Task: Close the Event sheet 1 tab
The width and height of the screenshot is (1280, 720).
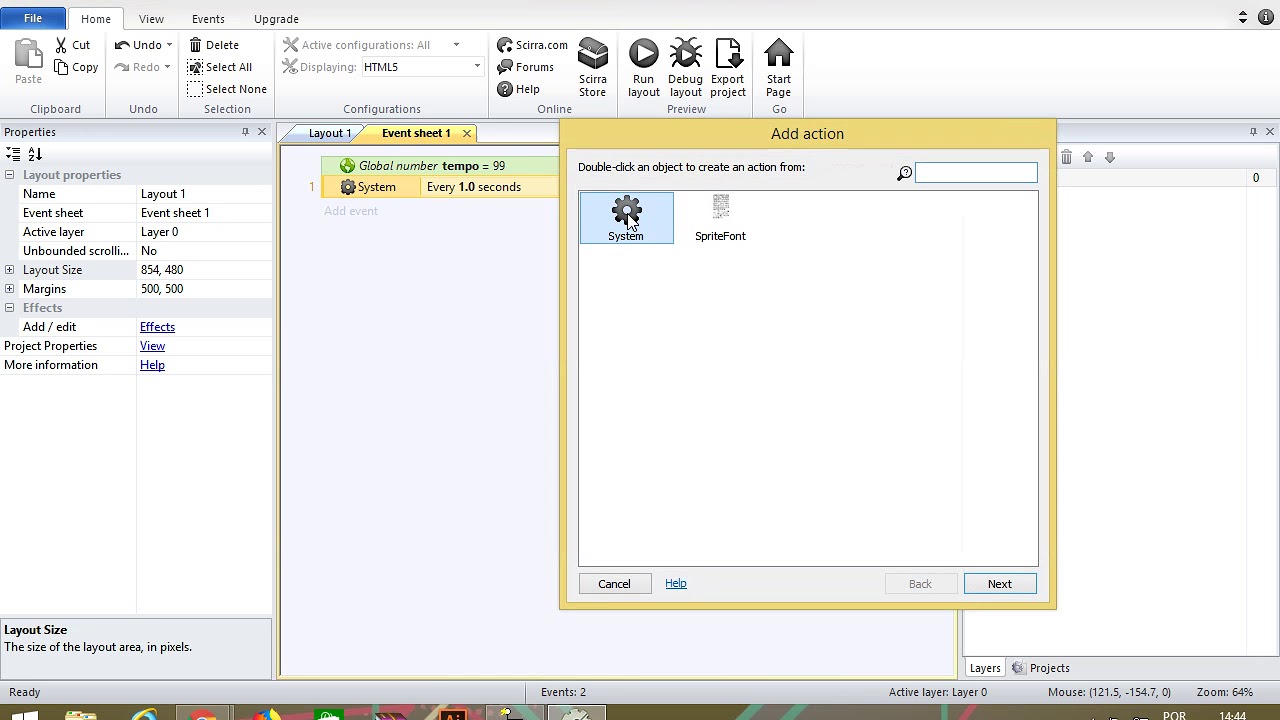Action: coord(466,133)
